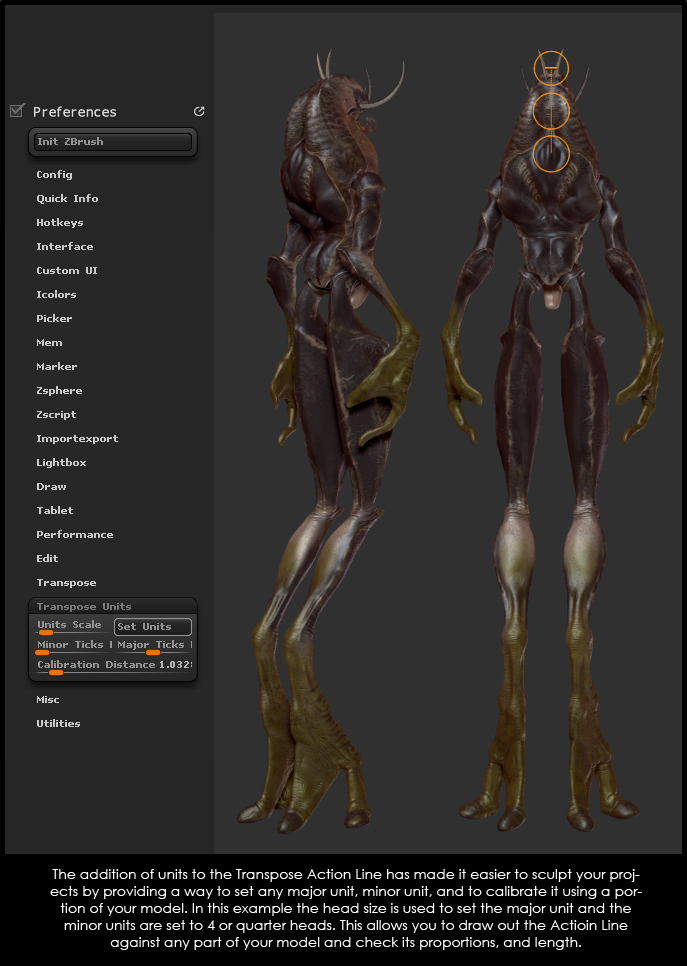Click the Preferences dock arrow icon
687x966 pixels.
[x=199, y=112]
